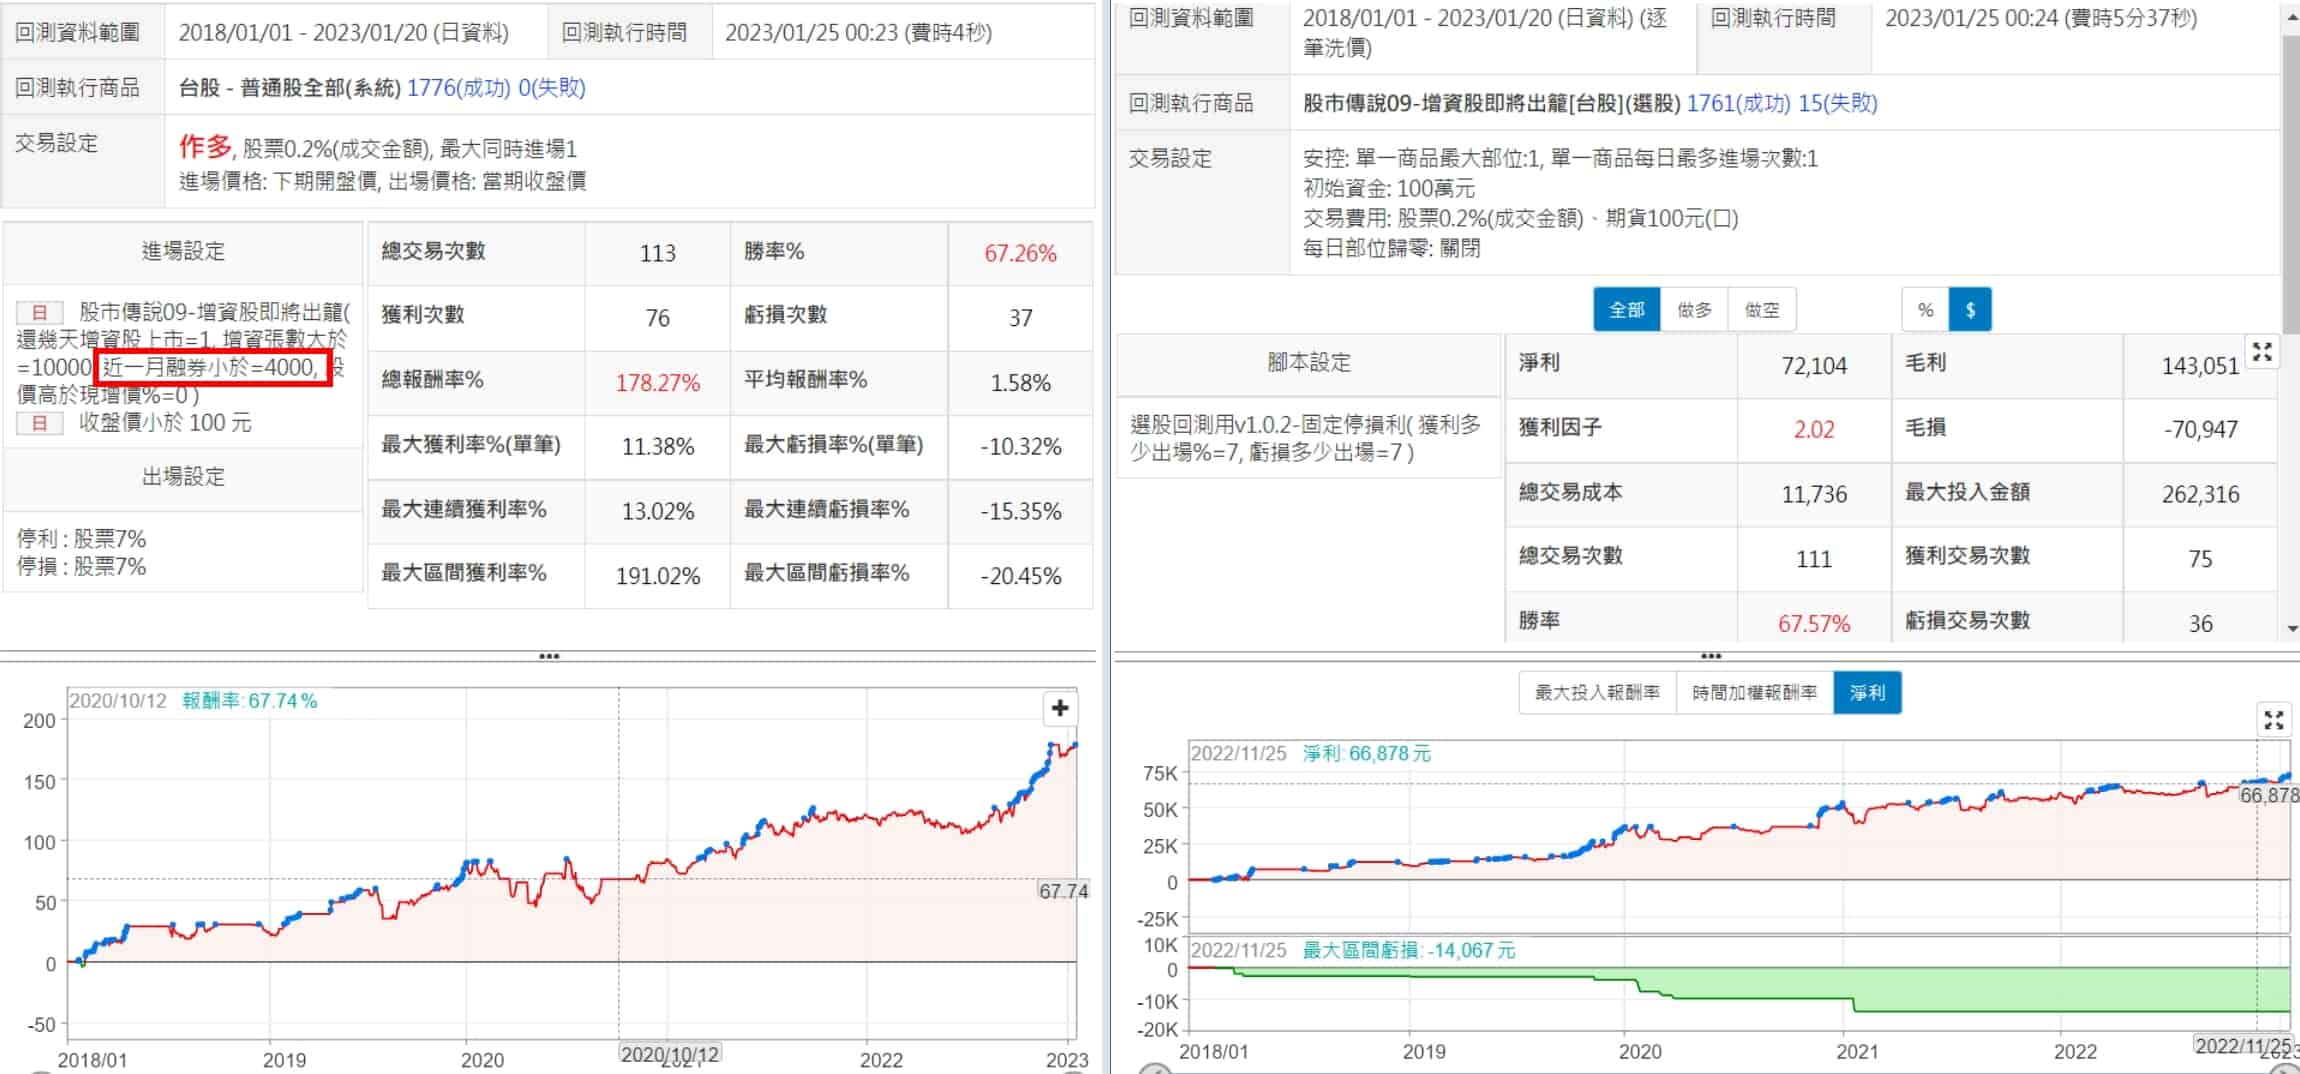Open the 1776(成功) 0(失敗) link
2300x1074 pixels.
coord(496,88)
